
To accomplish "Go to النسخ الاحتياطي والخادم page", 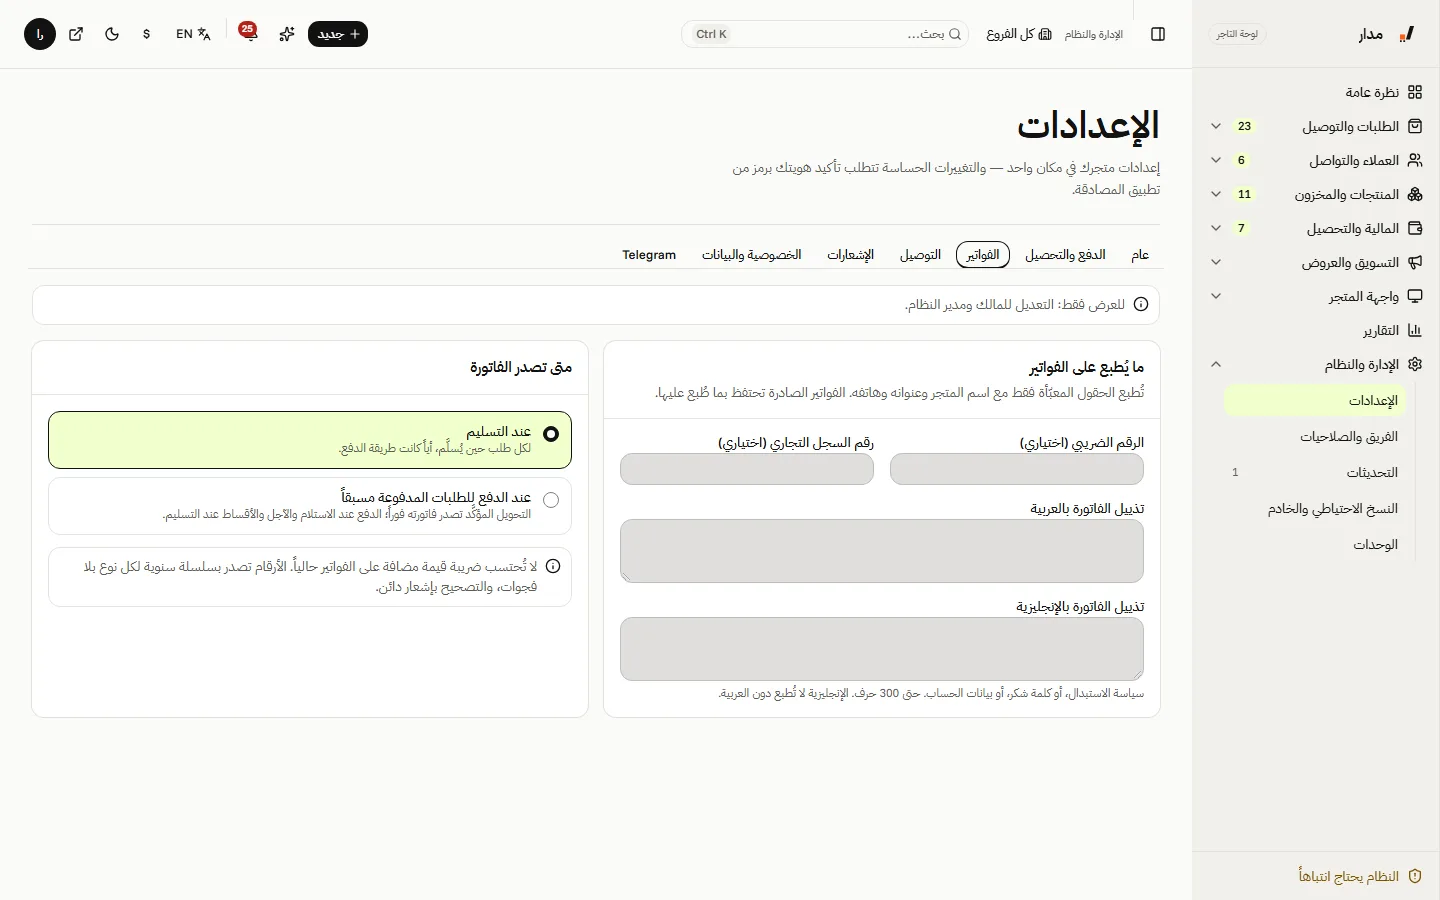I will pos(1315,509).
